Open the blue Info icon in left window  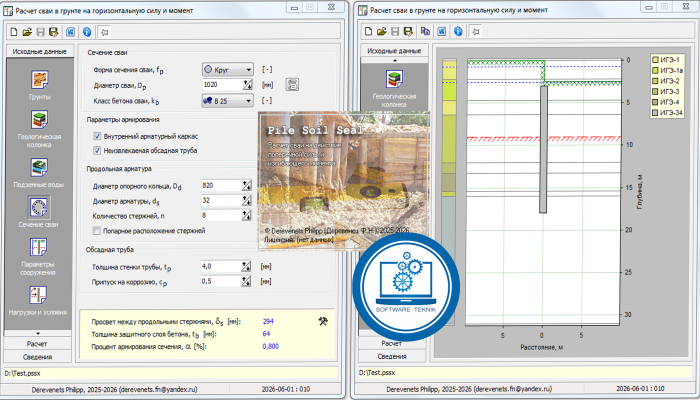[87, 32]
